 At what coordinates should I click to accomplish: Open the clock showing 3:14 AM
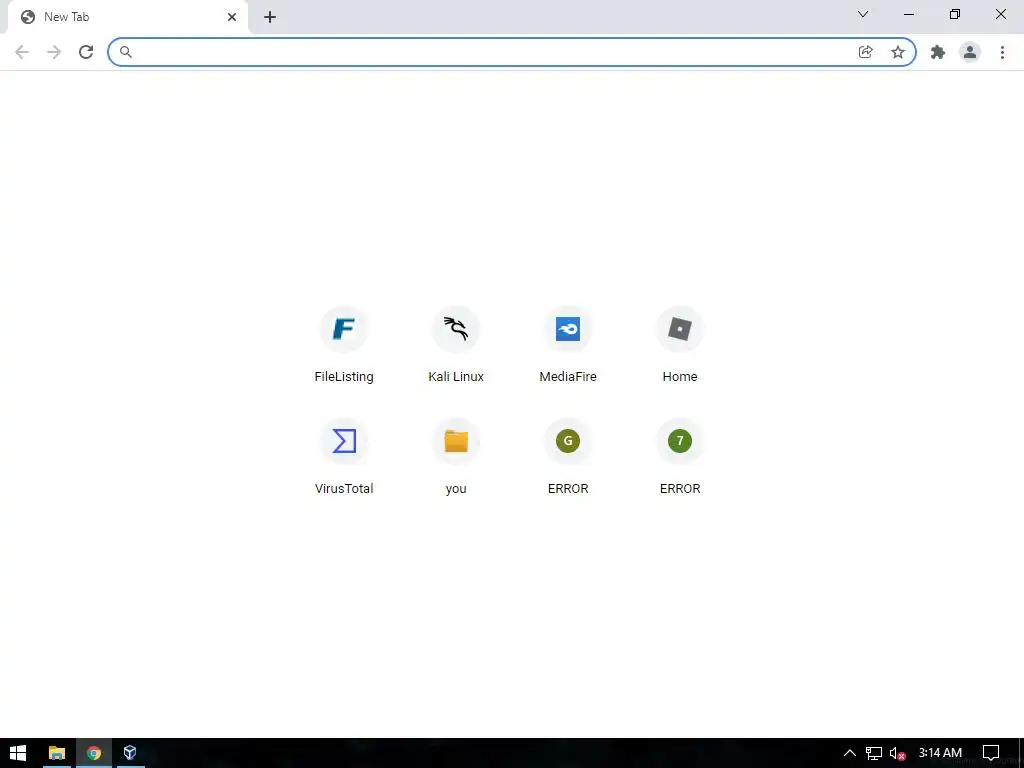click(940, 753)
